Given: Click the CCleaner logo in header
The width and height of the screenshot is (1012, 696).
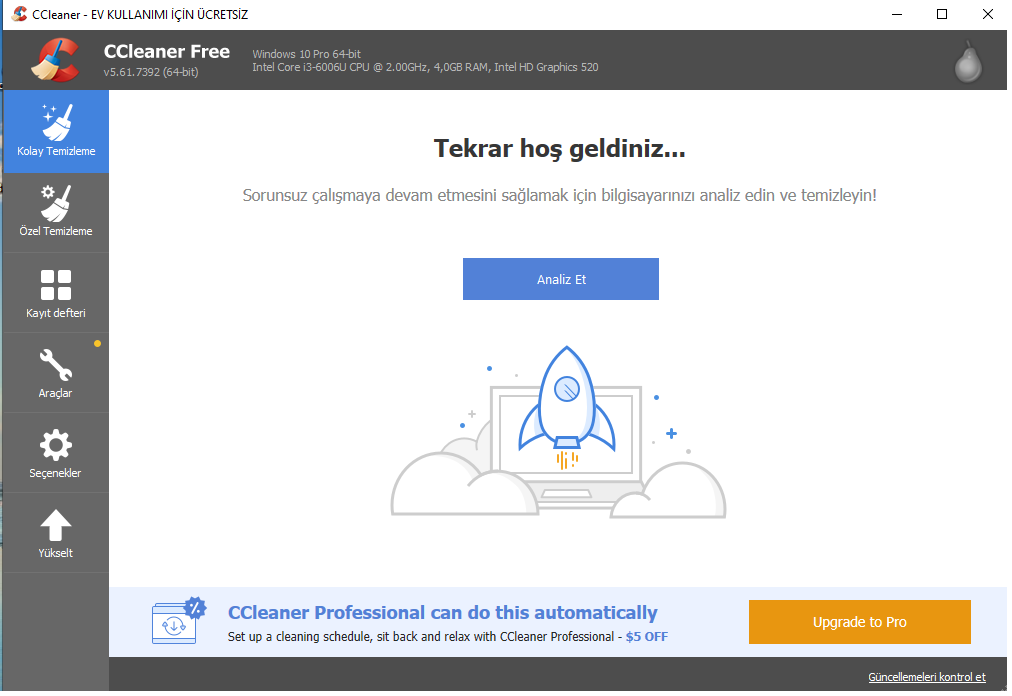Looking at the screenshot, I should [x=56, y=60].
